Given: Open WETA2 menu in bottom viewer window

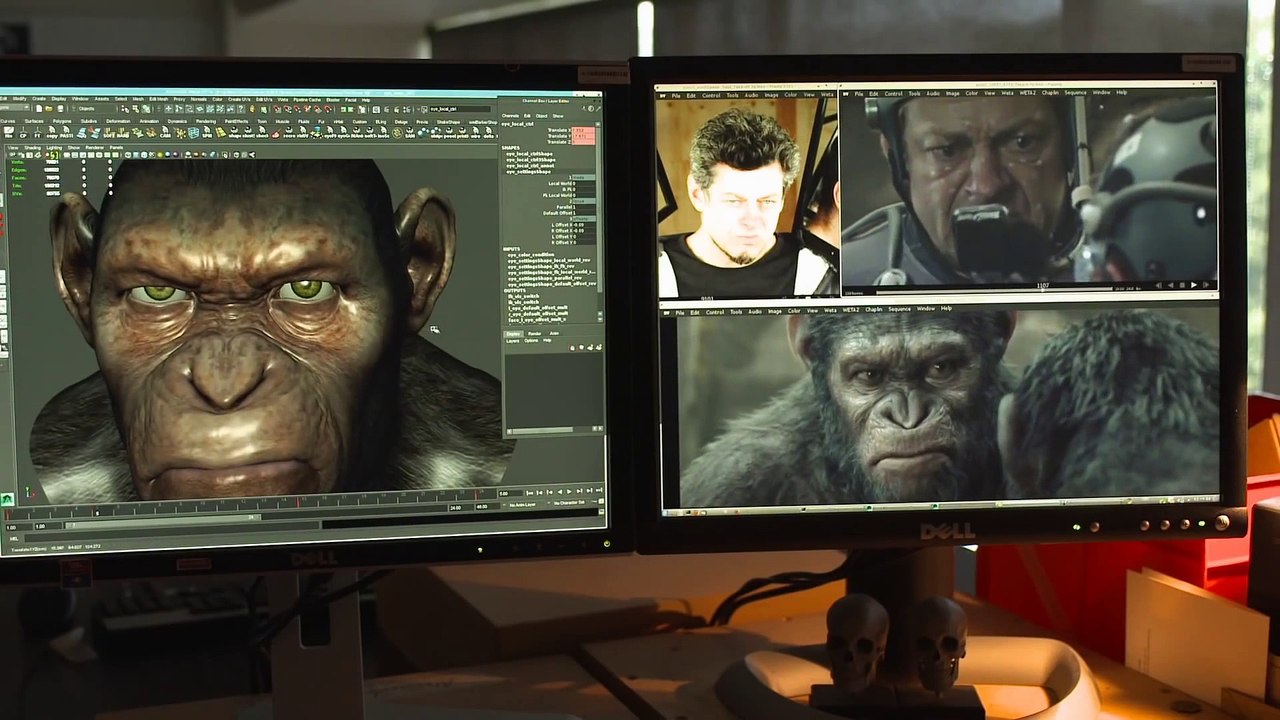Looking at the screenshot, I should pyautogui.click(x=851, y=311).
